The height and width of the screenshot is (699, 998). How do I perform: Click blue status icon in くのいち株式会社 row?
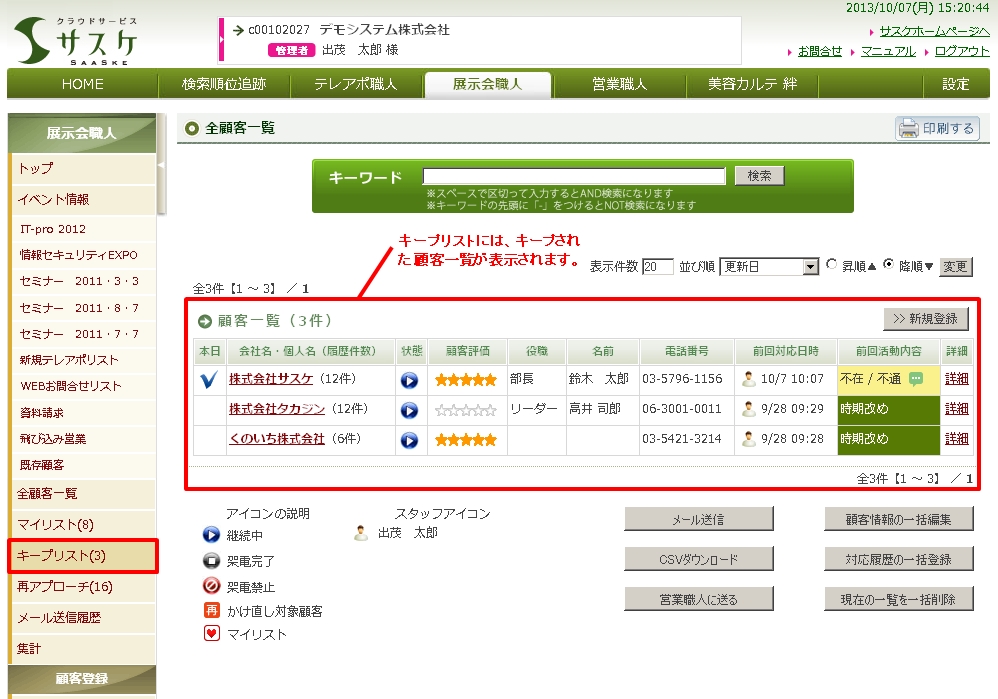pos(409,440)
